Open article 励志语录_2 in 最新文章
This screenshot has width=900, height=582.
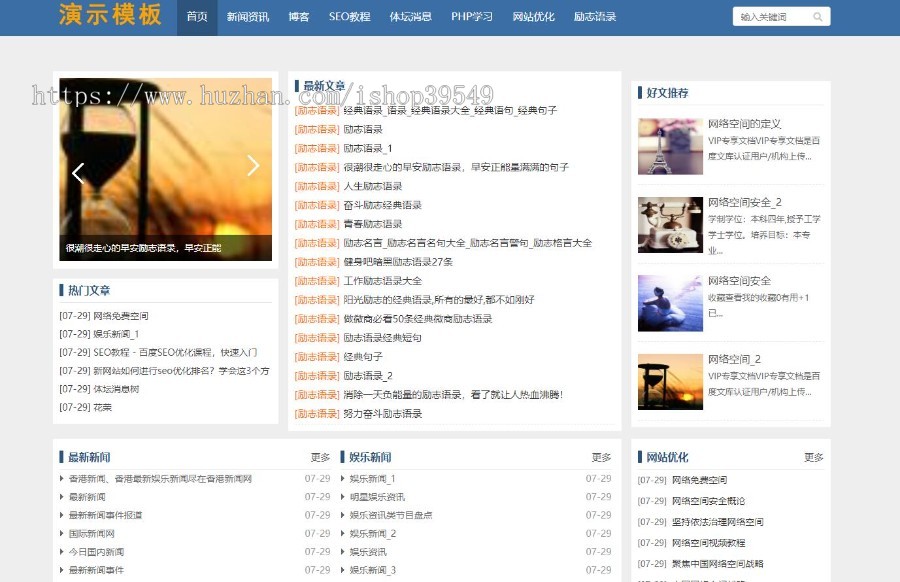[x=368, y=376]
